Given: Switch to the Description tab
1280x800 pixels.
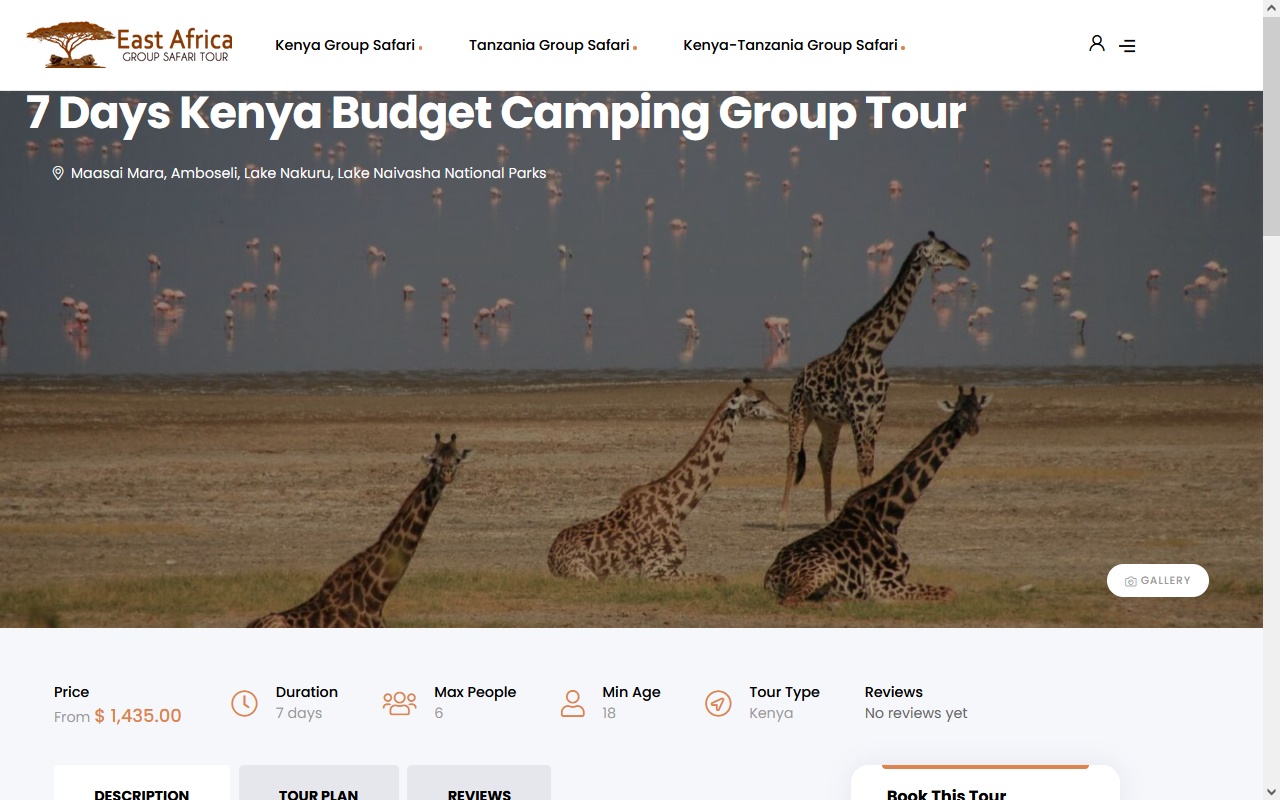Looking at the screenshot, I should pos(142,783).
